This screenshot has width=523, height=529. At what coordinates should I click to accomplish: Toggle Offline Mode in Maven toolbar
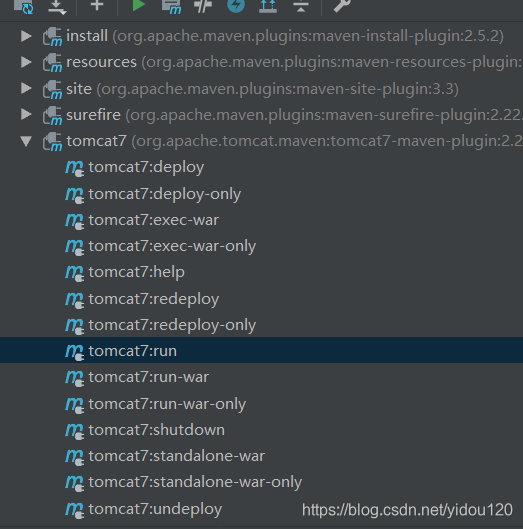pyautogui.click(x=203, y=5)
